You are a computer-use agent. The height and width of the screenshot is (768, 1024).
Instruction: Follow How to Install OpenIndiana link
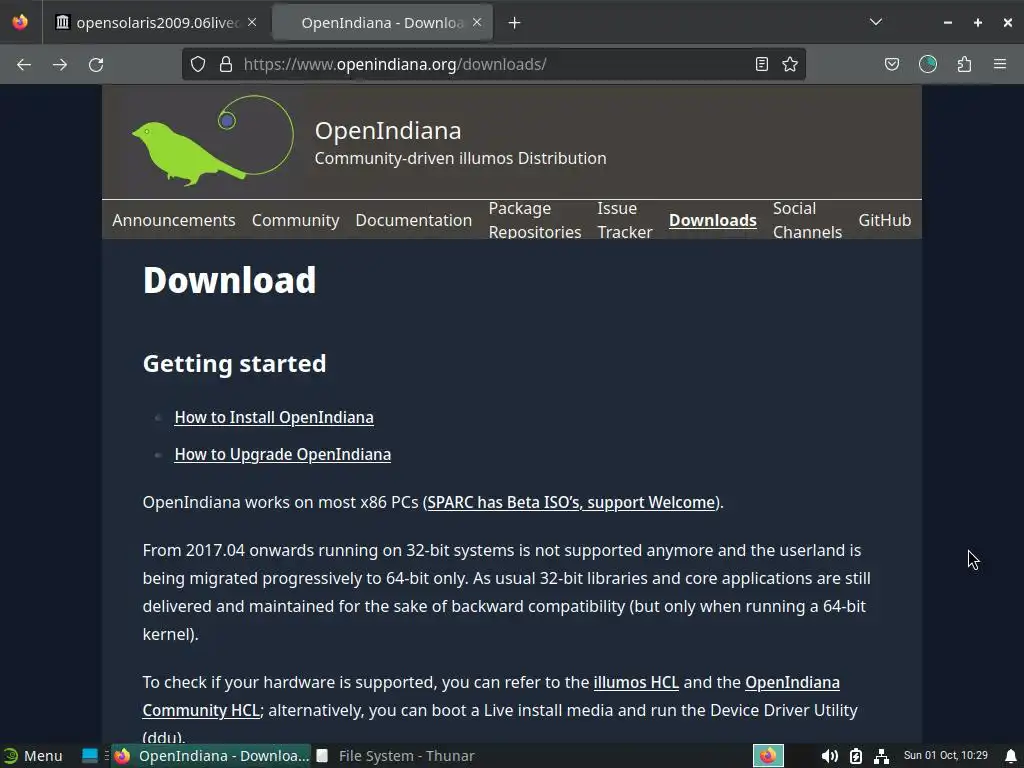coord(274,417)
